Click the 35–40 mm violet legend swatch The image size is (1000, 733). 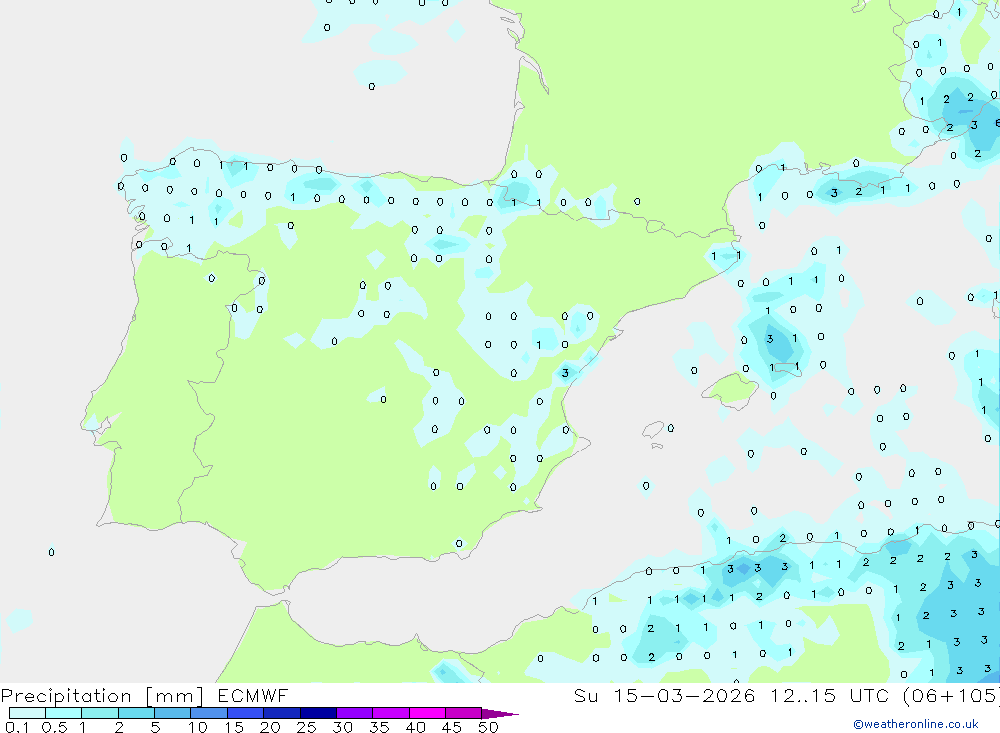390,713
